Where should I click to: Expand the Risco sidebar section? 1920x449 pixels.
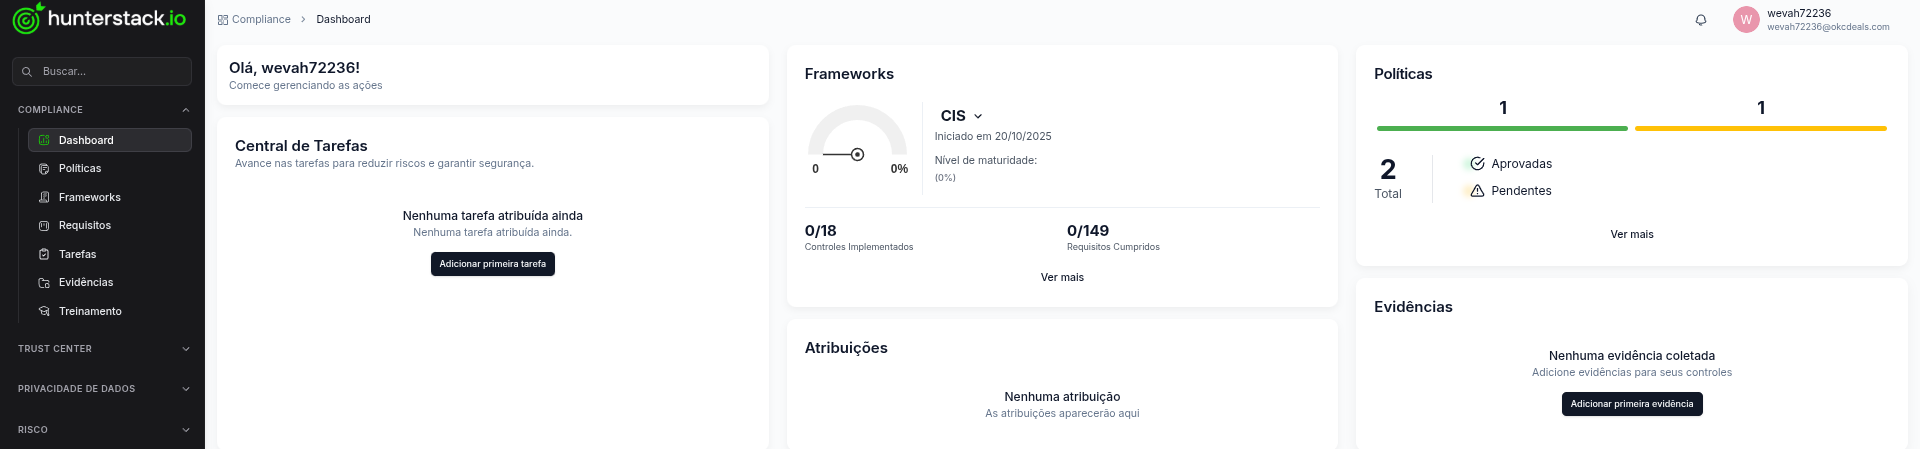coord(185,430)
